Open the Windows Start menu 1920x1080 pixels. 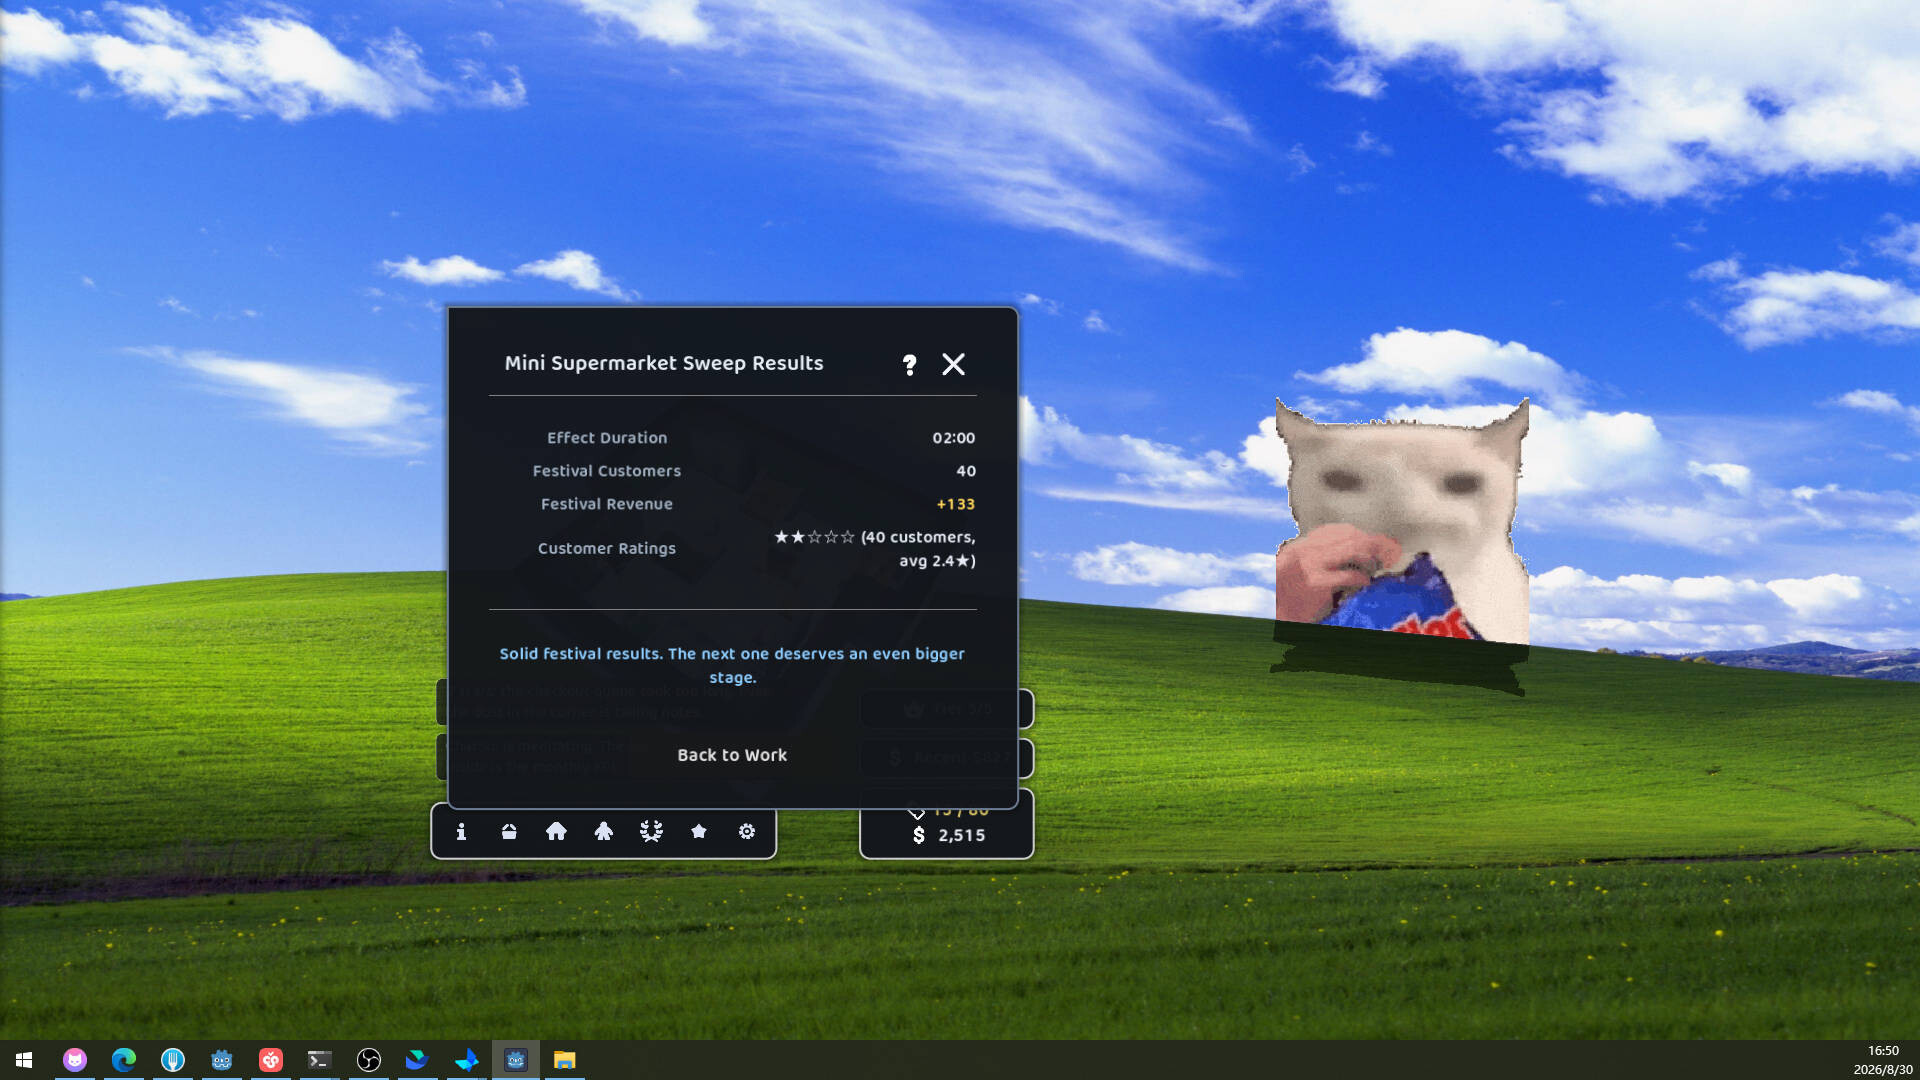tap(24, 1060)
